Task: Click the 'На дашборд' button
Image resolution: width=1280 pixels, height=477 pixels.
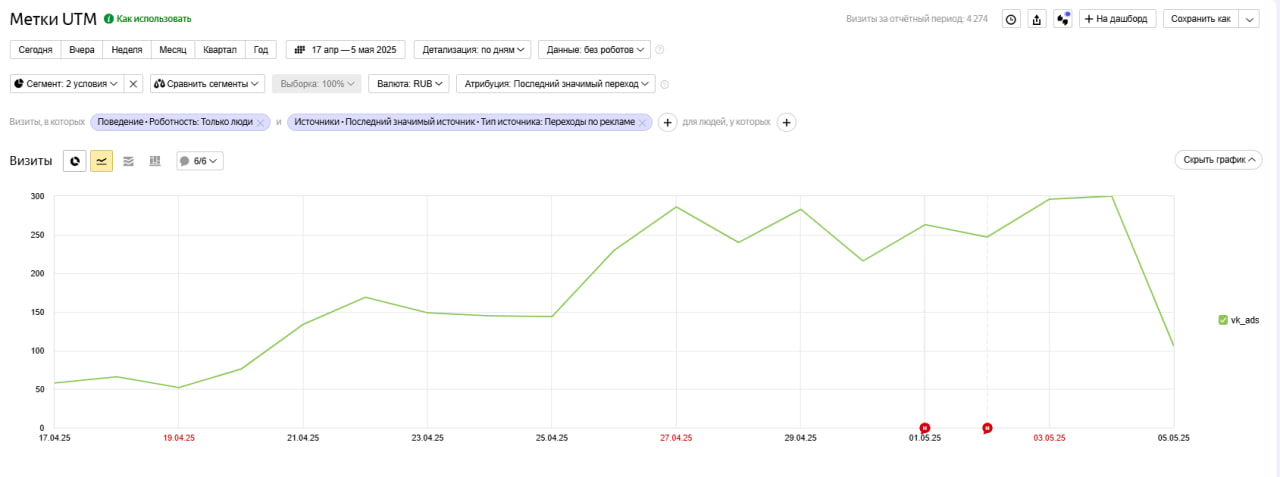Action: 1118,19
